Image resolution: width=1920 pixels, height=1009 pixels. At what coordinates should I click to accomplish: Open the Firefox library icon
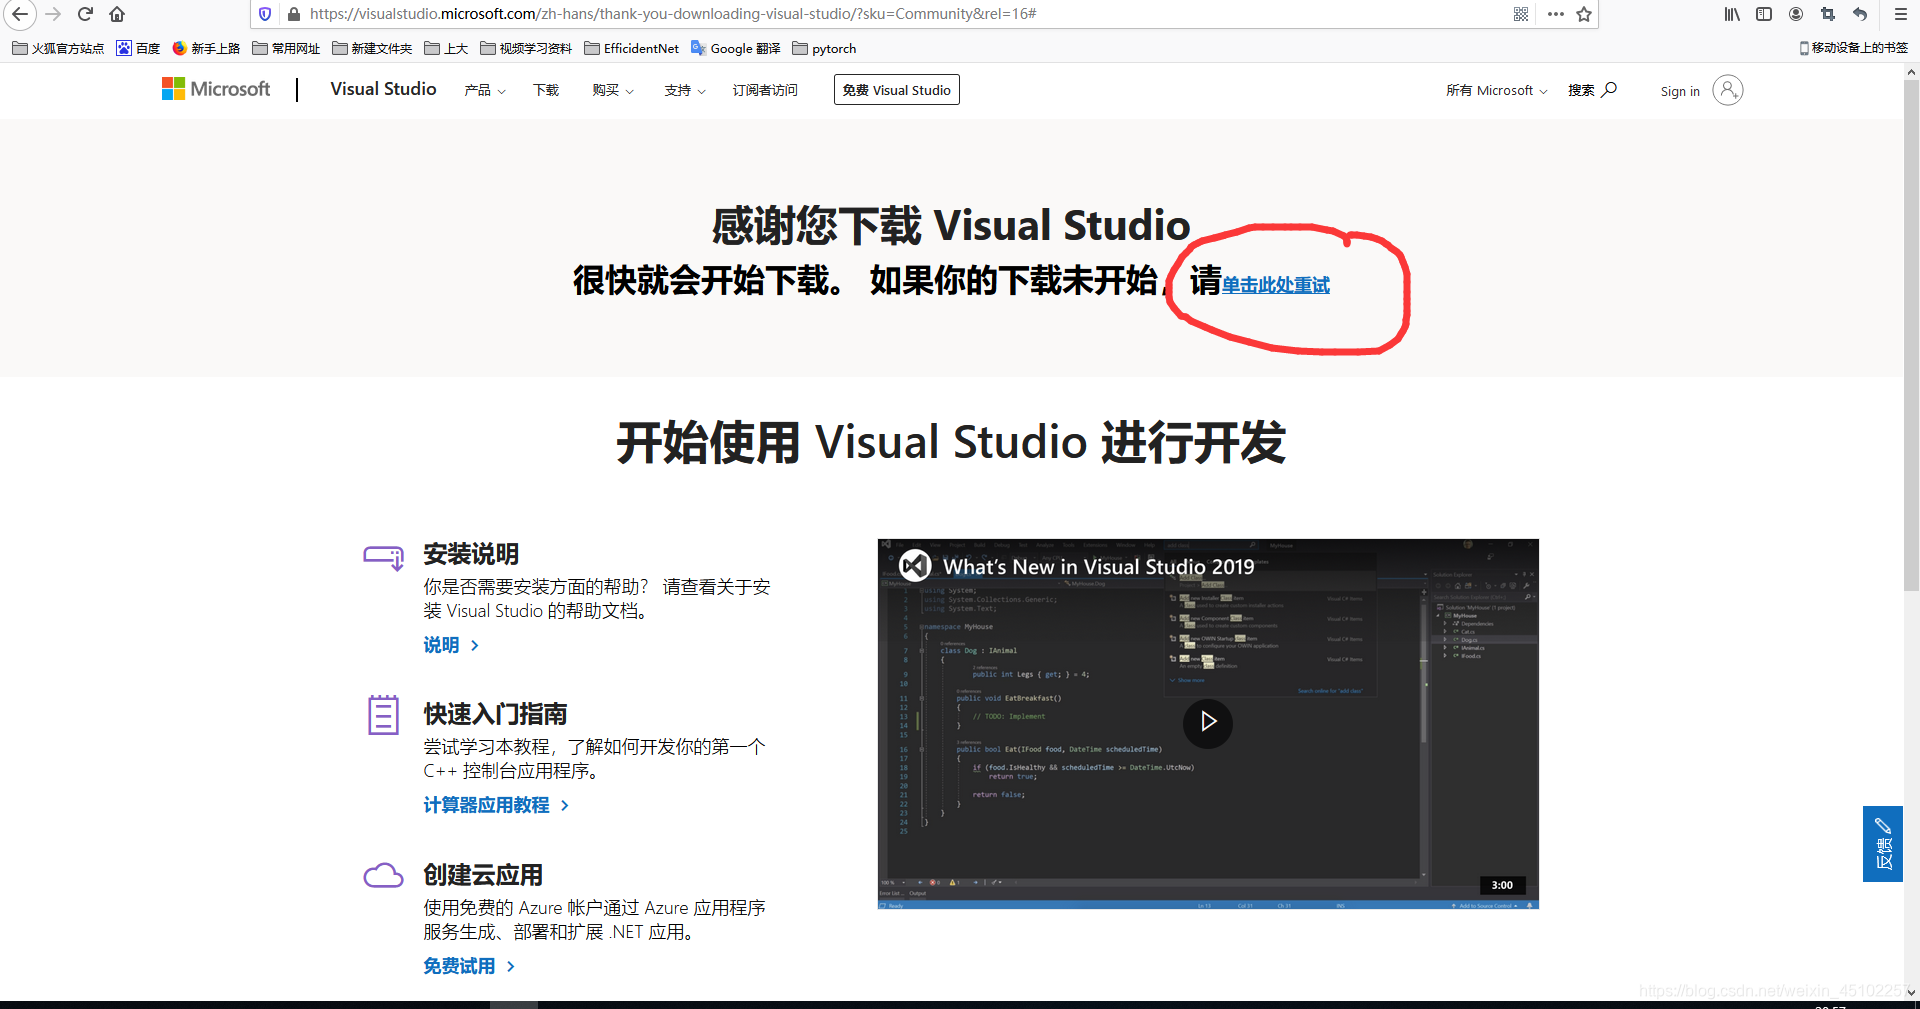[x=1732, y=14]
